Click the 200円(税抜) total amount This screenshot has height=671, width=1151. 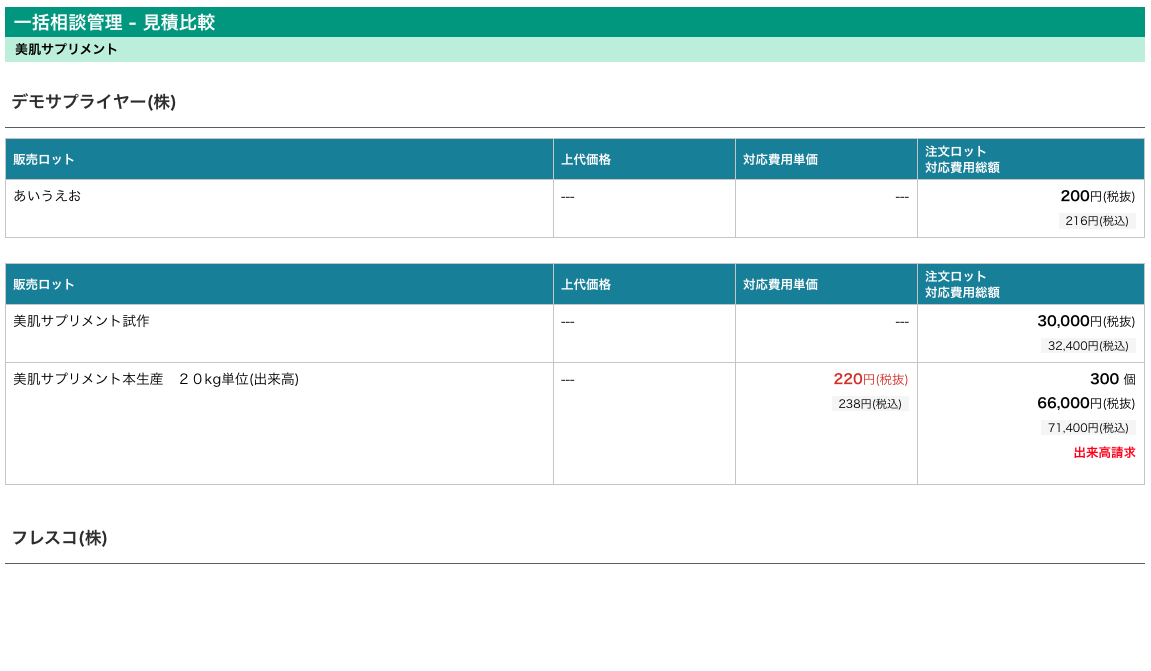[1097, 196]
